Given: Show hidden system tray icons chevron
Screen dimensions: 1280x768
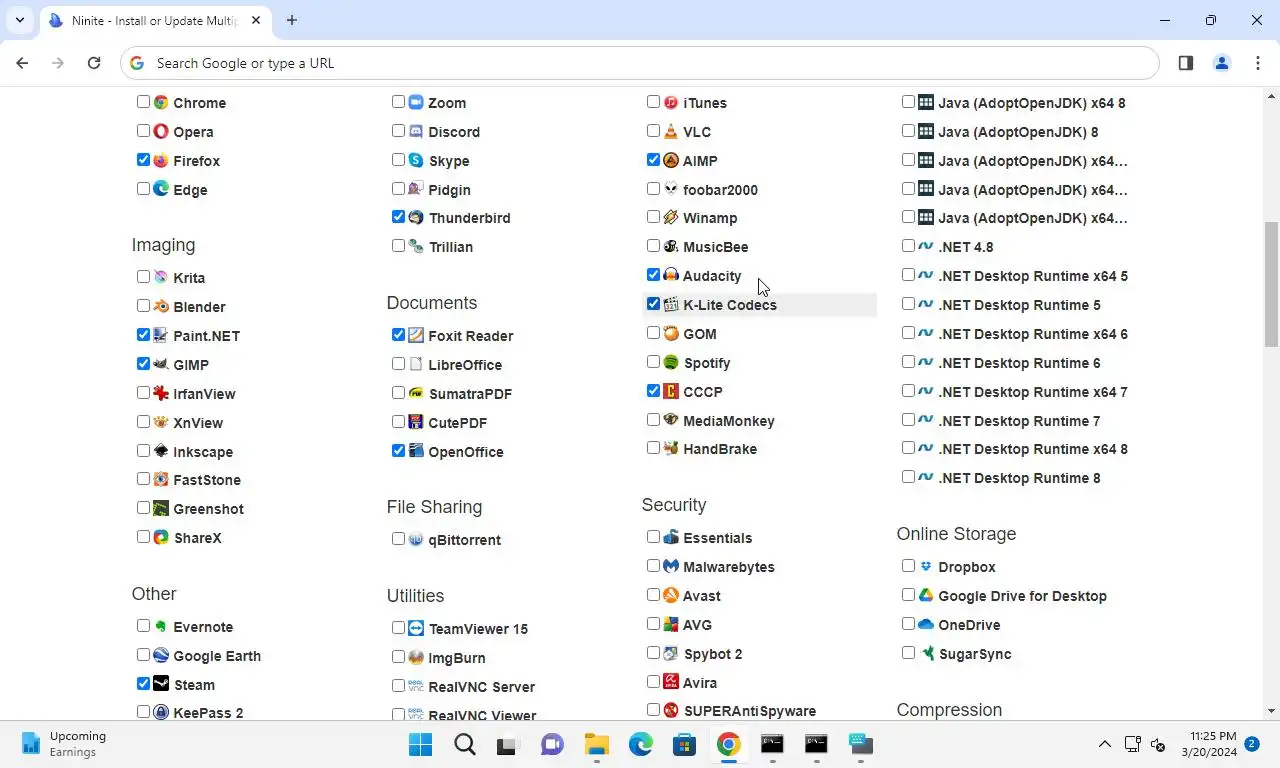Looking at the screenshot, I should 1104,744.
